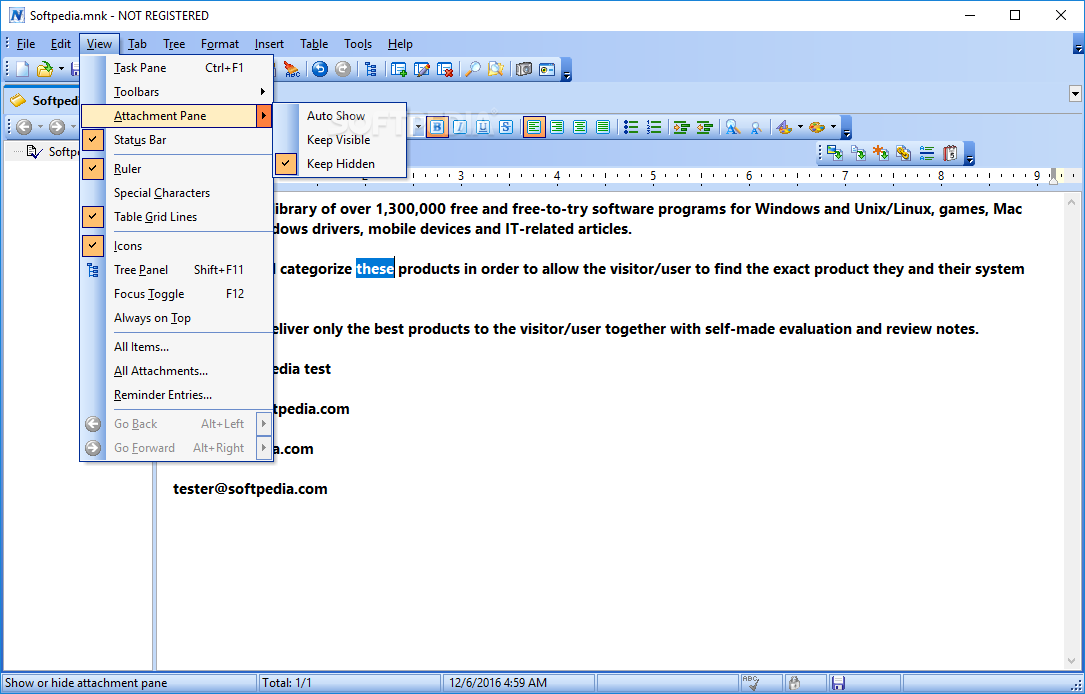Screen dimensions: 1085x694
Task: Toggle Table Grid Lines menu option
Action: coord(177,217)
